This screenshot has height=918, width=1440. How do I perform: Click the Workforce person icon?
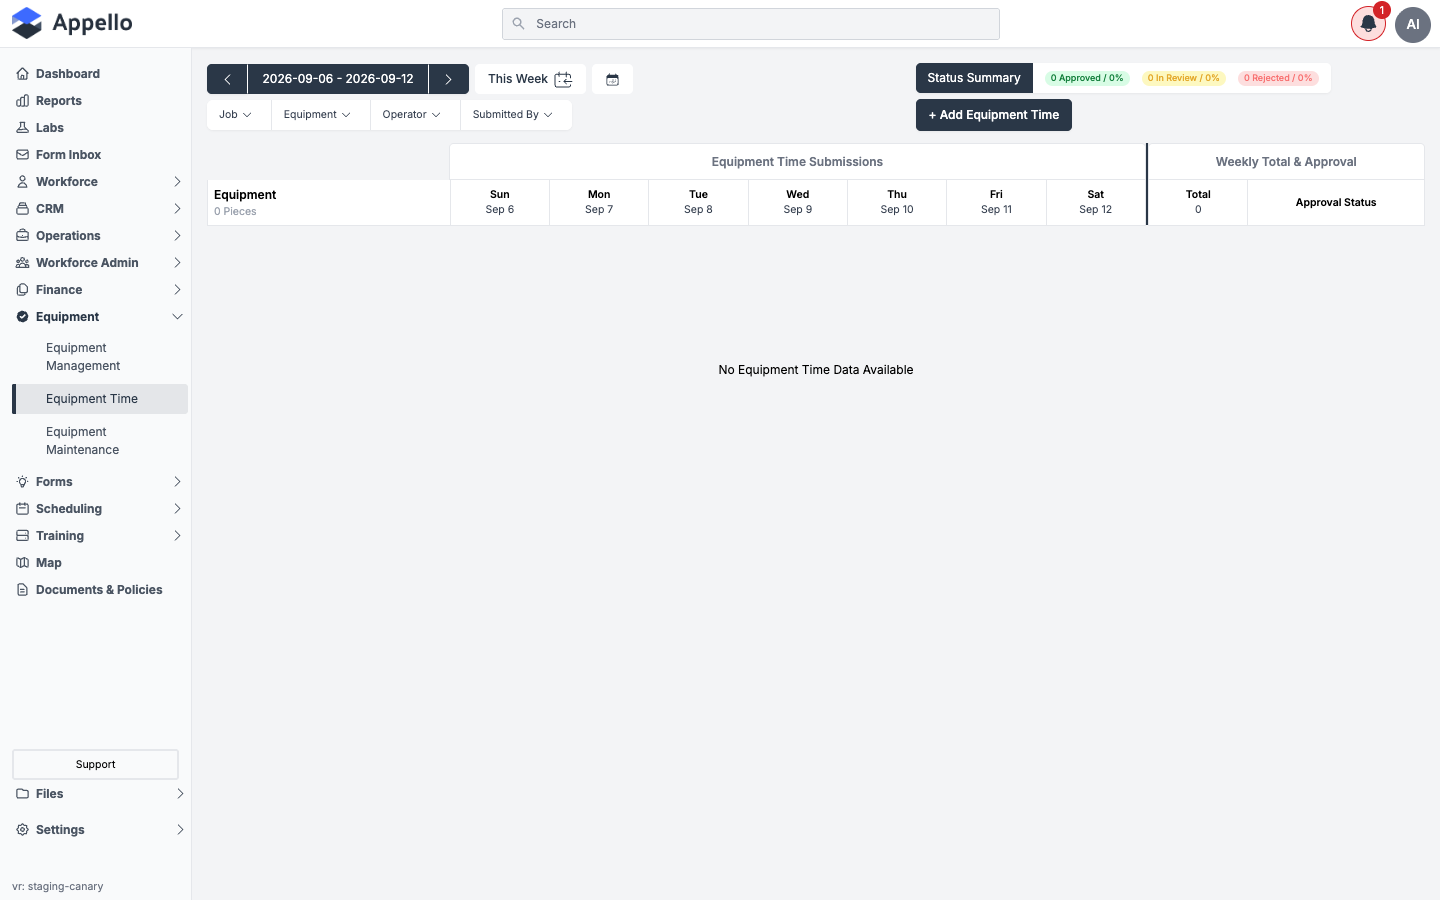point(22,182)
